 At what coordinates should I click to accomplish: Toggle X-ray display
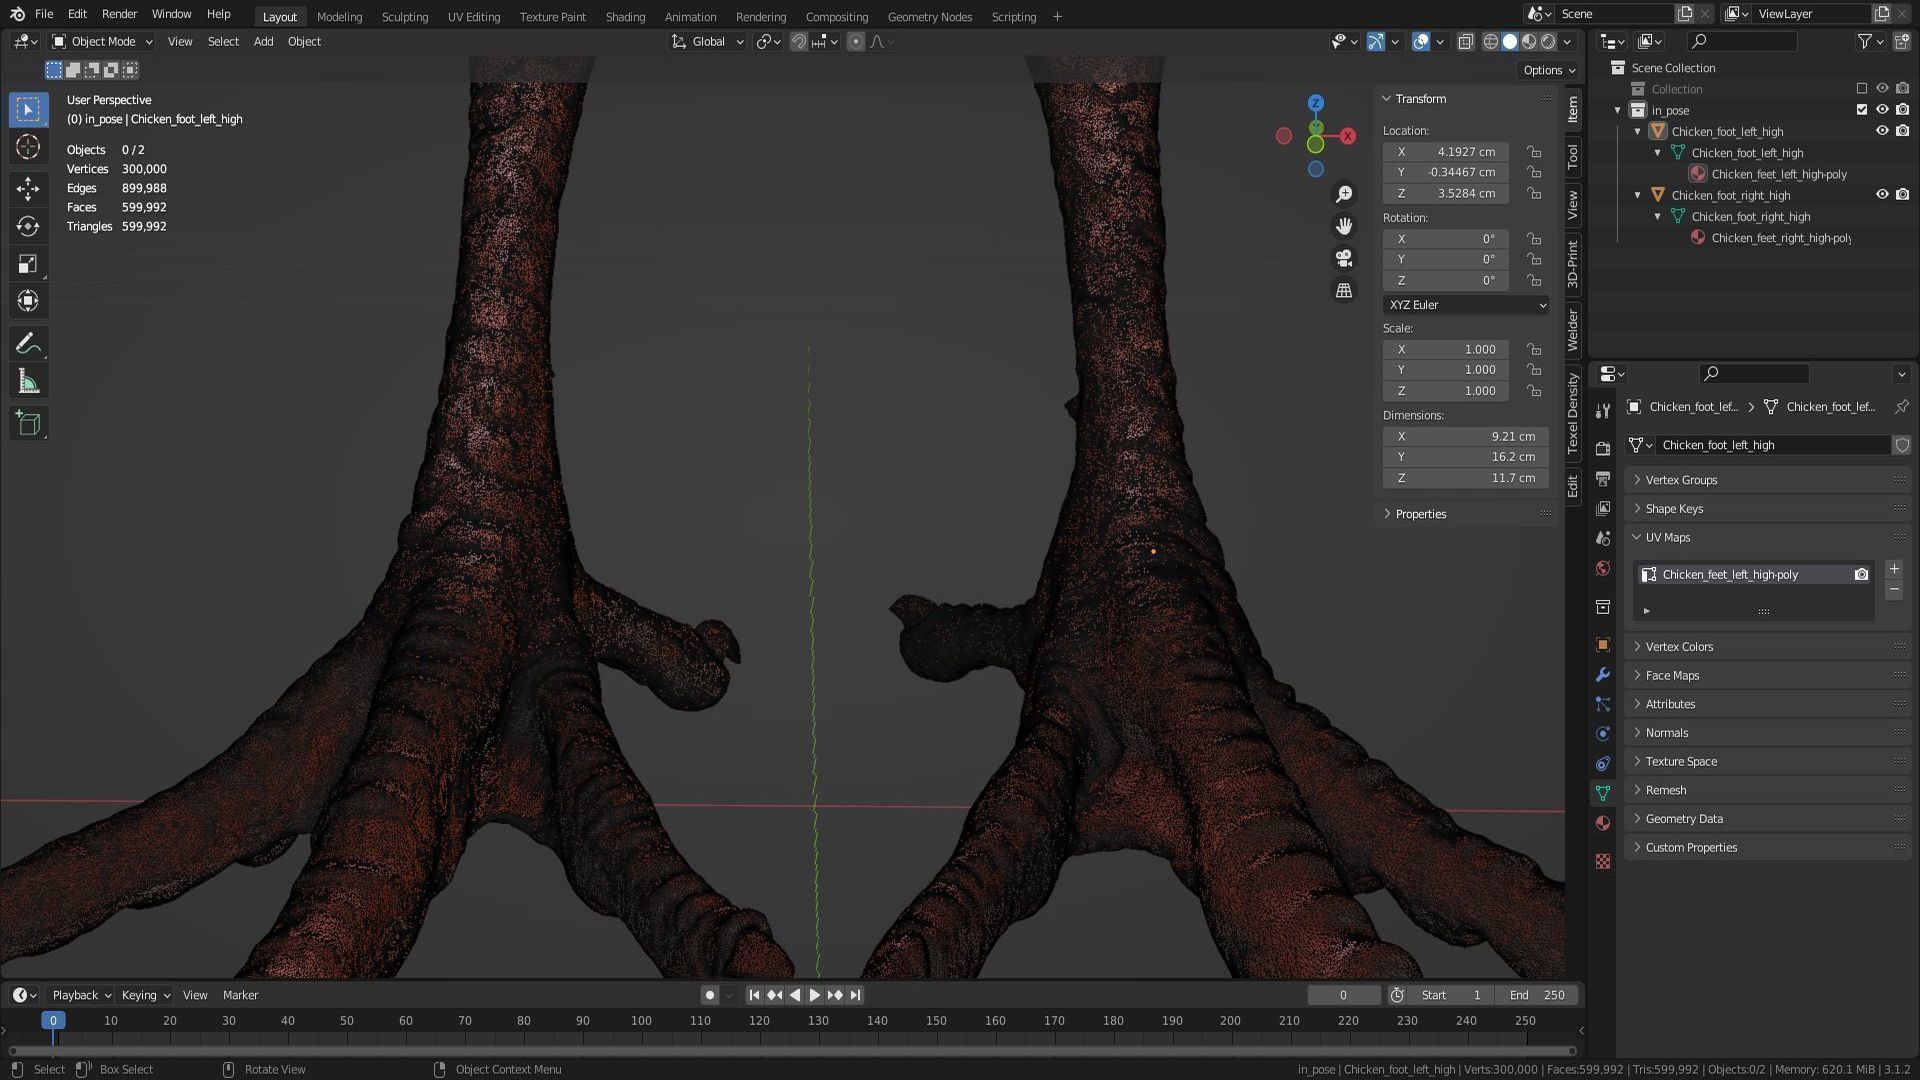[x=1466, y=41]
